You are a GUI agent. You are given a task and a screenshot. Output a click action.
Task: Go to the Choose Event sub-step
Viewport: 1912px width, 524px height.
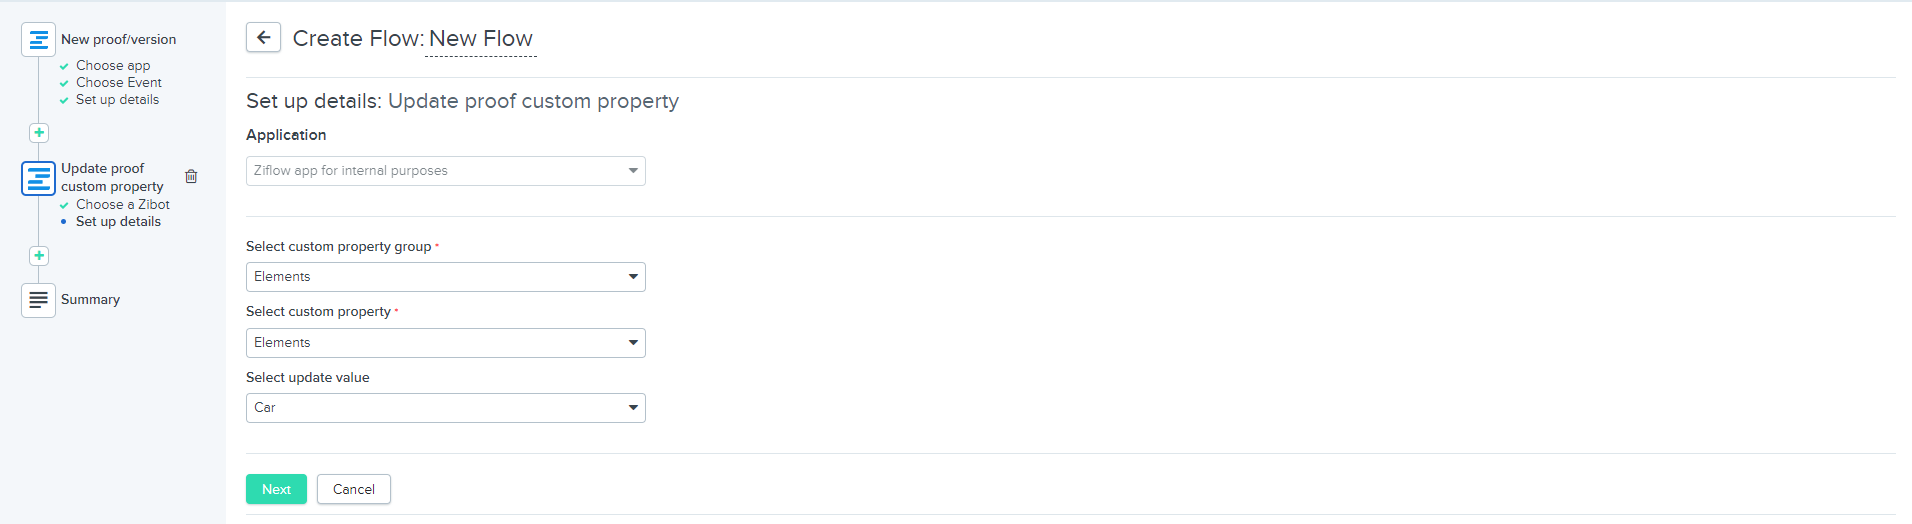coord(119,83)
